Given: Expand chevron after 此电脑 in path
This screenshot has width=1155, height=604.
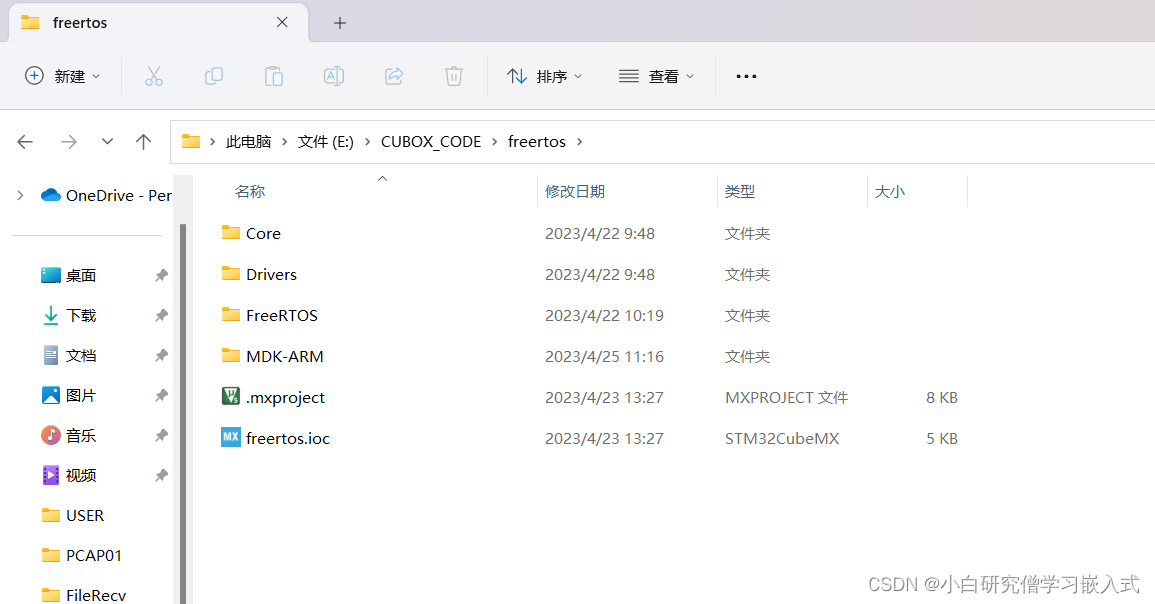Looking at the screenshot, I should [284, 141].
